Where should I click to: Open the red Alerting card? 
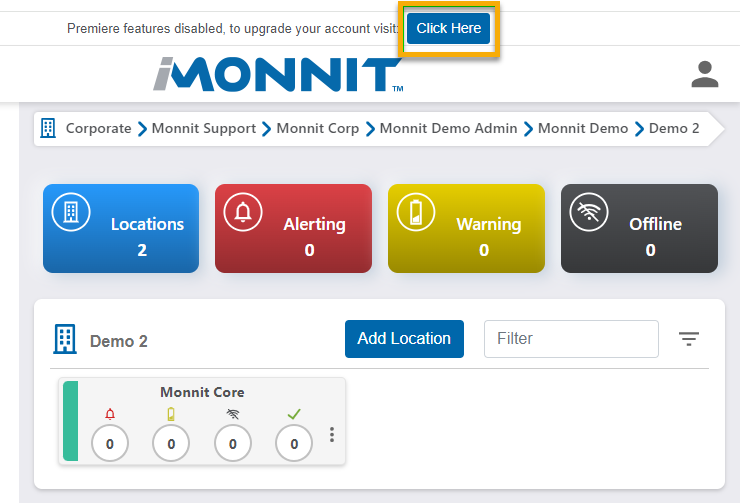(293, 228)
